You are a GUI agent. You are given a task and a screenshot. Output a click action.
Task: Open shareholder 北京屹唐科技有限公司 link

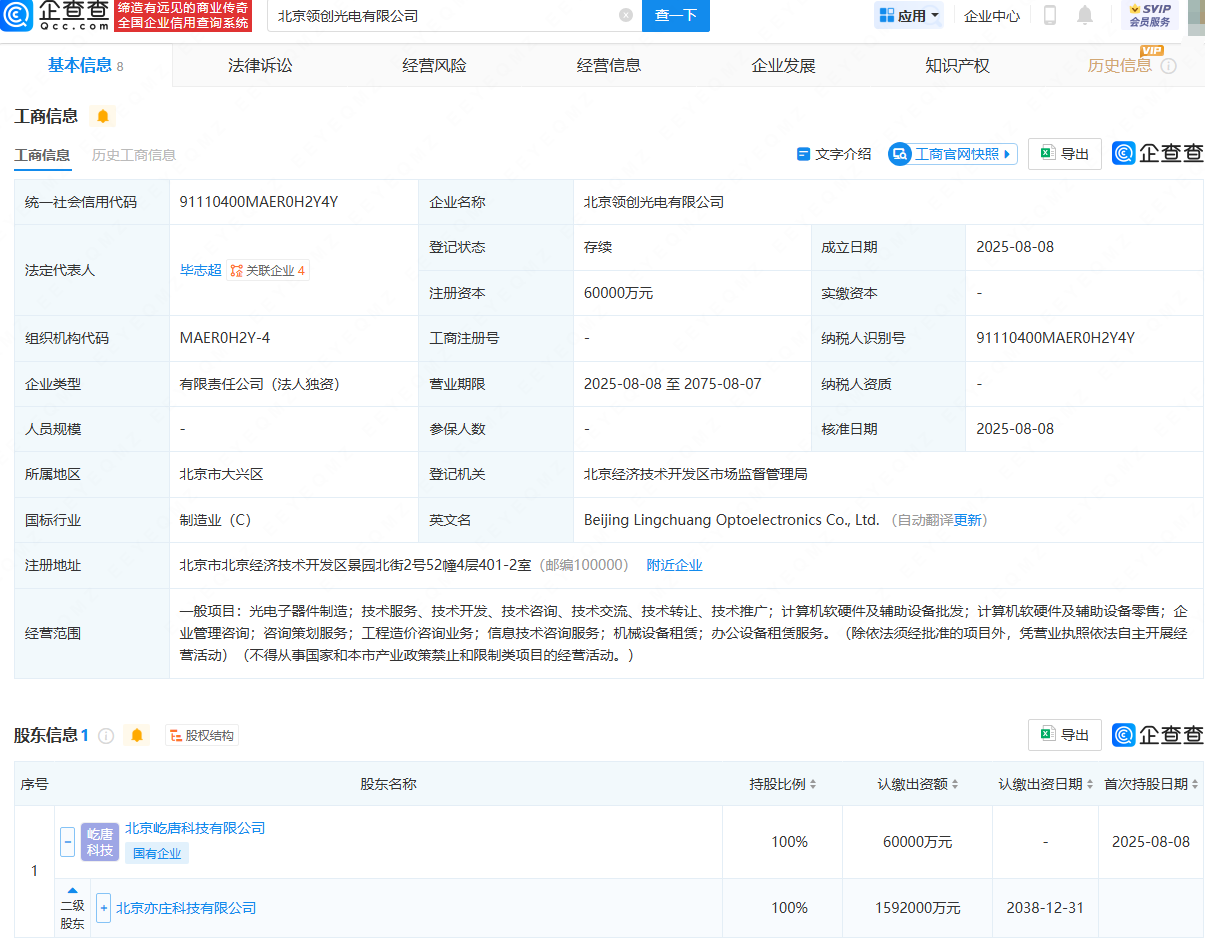[x=195, y=828]
